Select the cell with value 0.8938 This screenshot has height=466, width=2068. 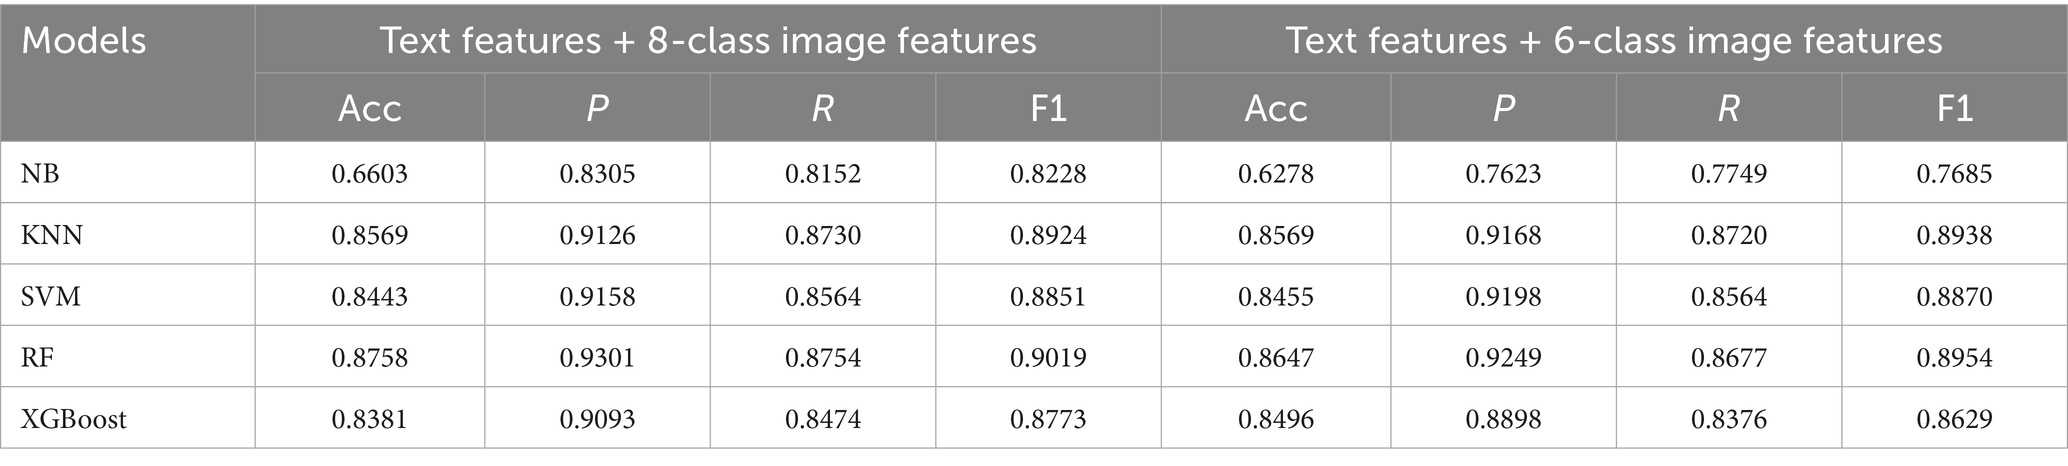(1954, 235)
